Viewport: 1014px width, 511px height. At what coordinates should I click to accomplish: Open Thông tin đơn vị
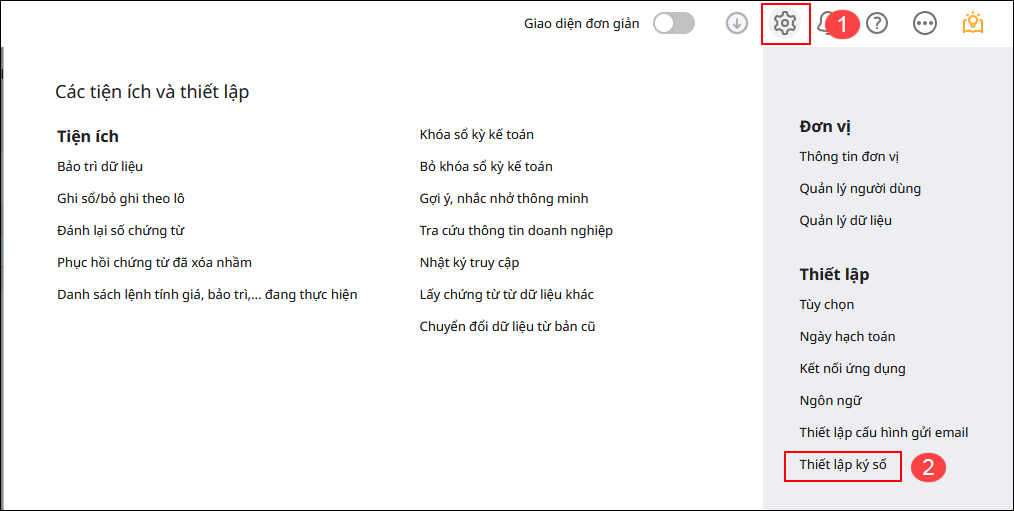click(849, 157)
